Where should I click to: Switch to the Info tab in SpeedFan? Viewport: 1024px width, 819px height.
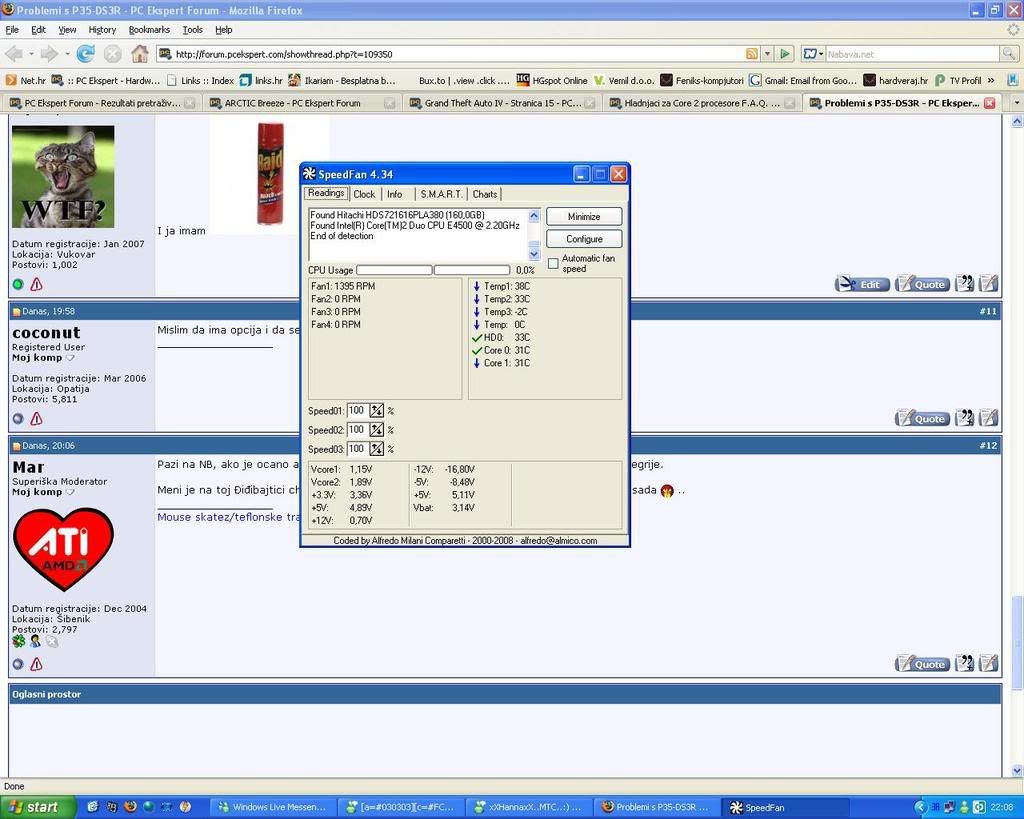coord(394,194)
